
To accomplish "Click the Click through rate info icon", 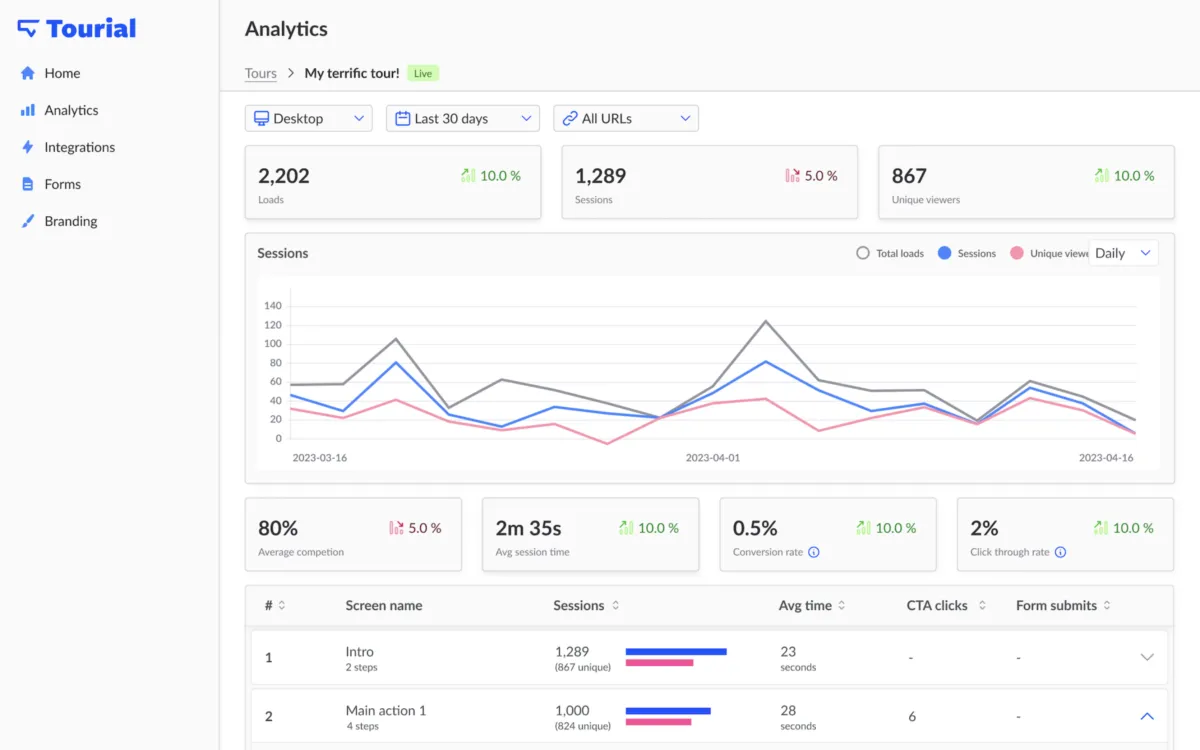I will tap(1060, 552).
